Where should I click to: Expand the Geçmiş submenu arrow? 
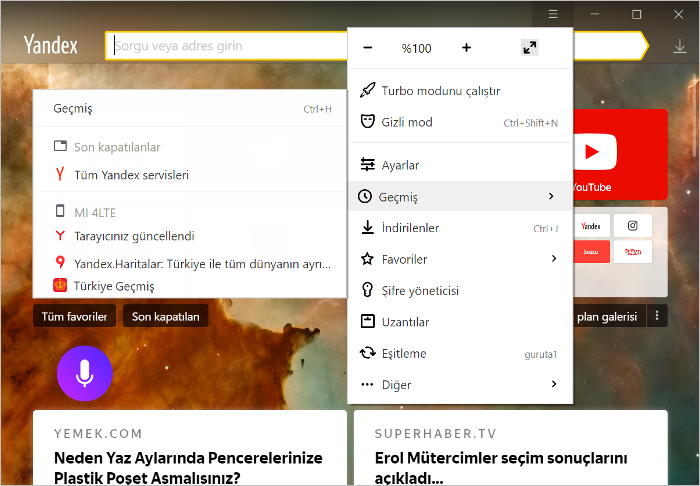tap(551, 196)
